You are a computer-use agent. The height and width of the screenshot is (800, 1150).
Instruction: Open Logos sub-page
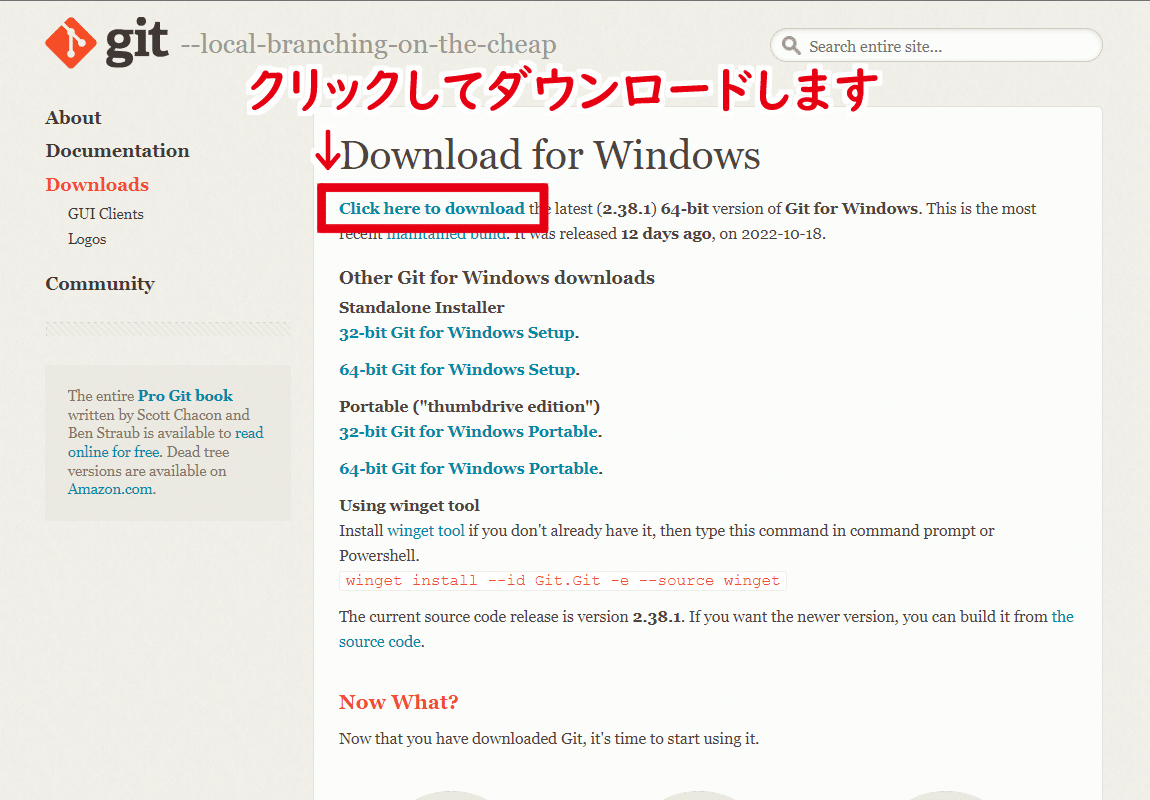click(x=87, y=239)
